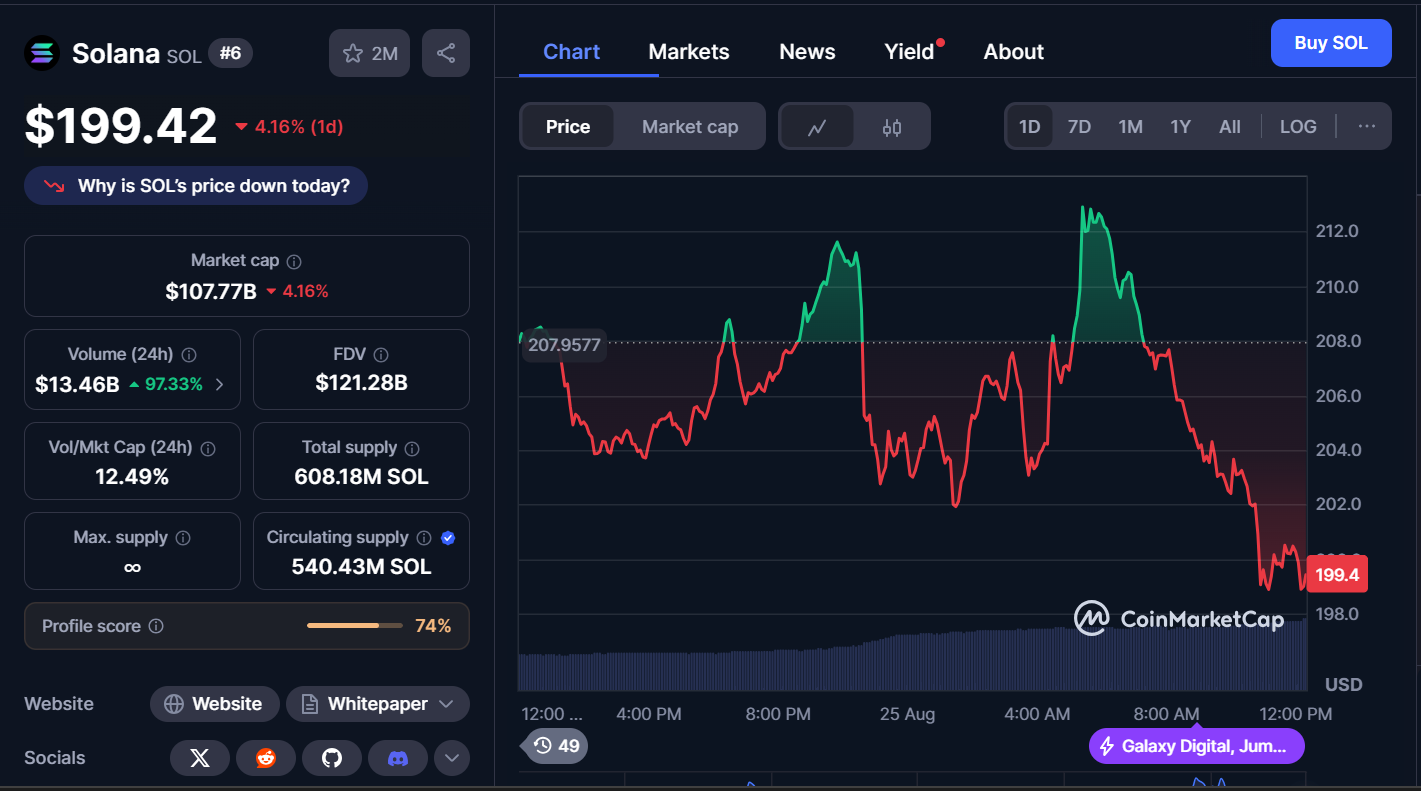Viewport: 1421px width, 791px height.
Task: Open the Chart tab
Action: click(x=571, y=52)
